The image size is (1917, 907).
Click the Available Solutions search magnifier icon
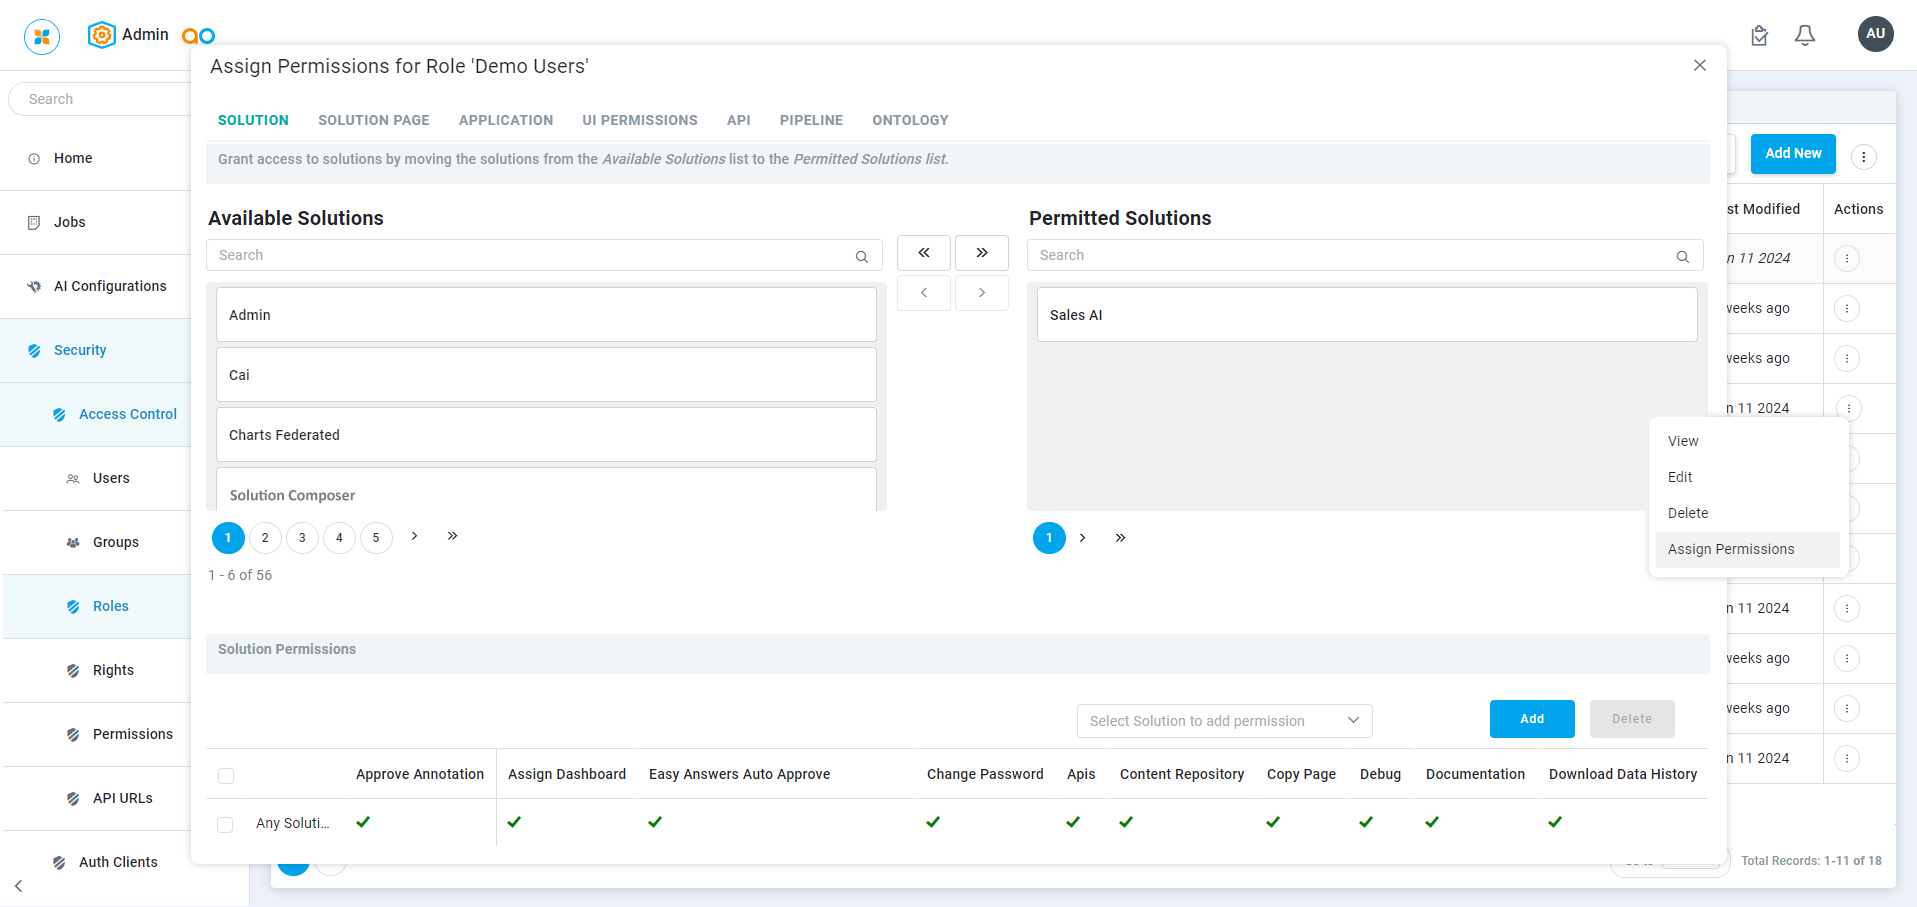pyautogui.click(x=861, y=257)
